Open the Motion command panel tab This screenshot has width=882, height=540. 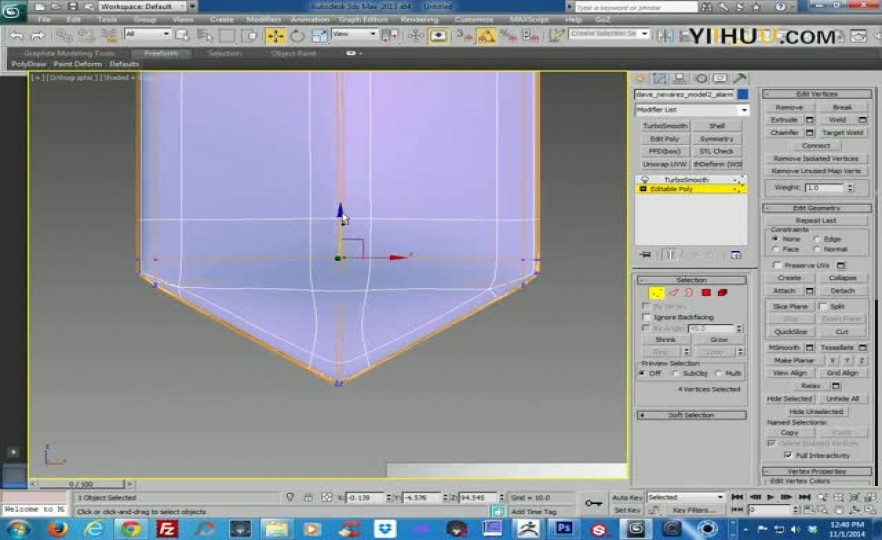coord(701,78)
